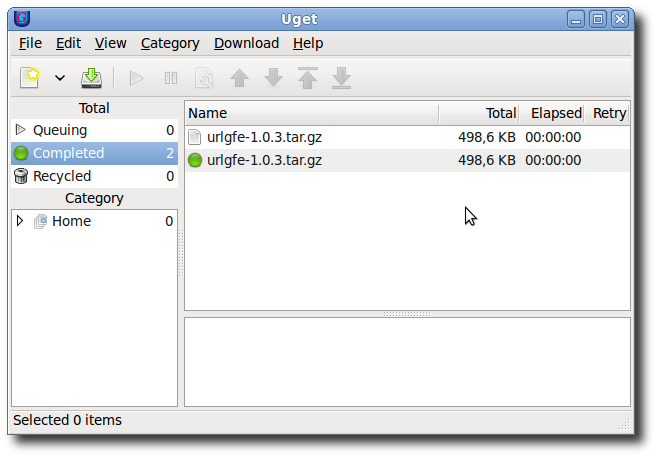The image size is (658, 458).
Task: Open the Download menu
Action: point(246,43)
